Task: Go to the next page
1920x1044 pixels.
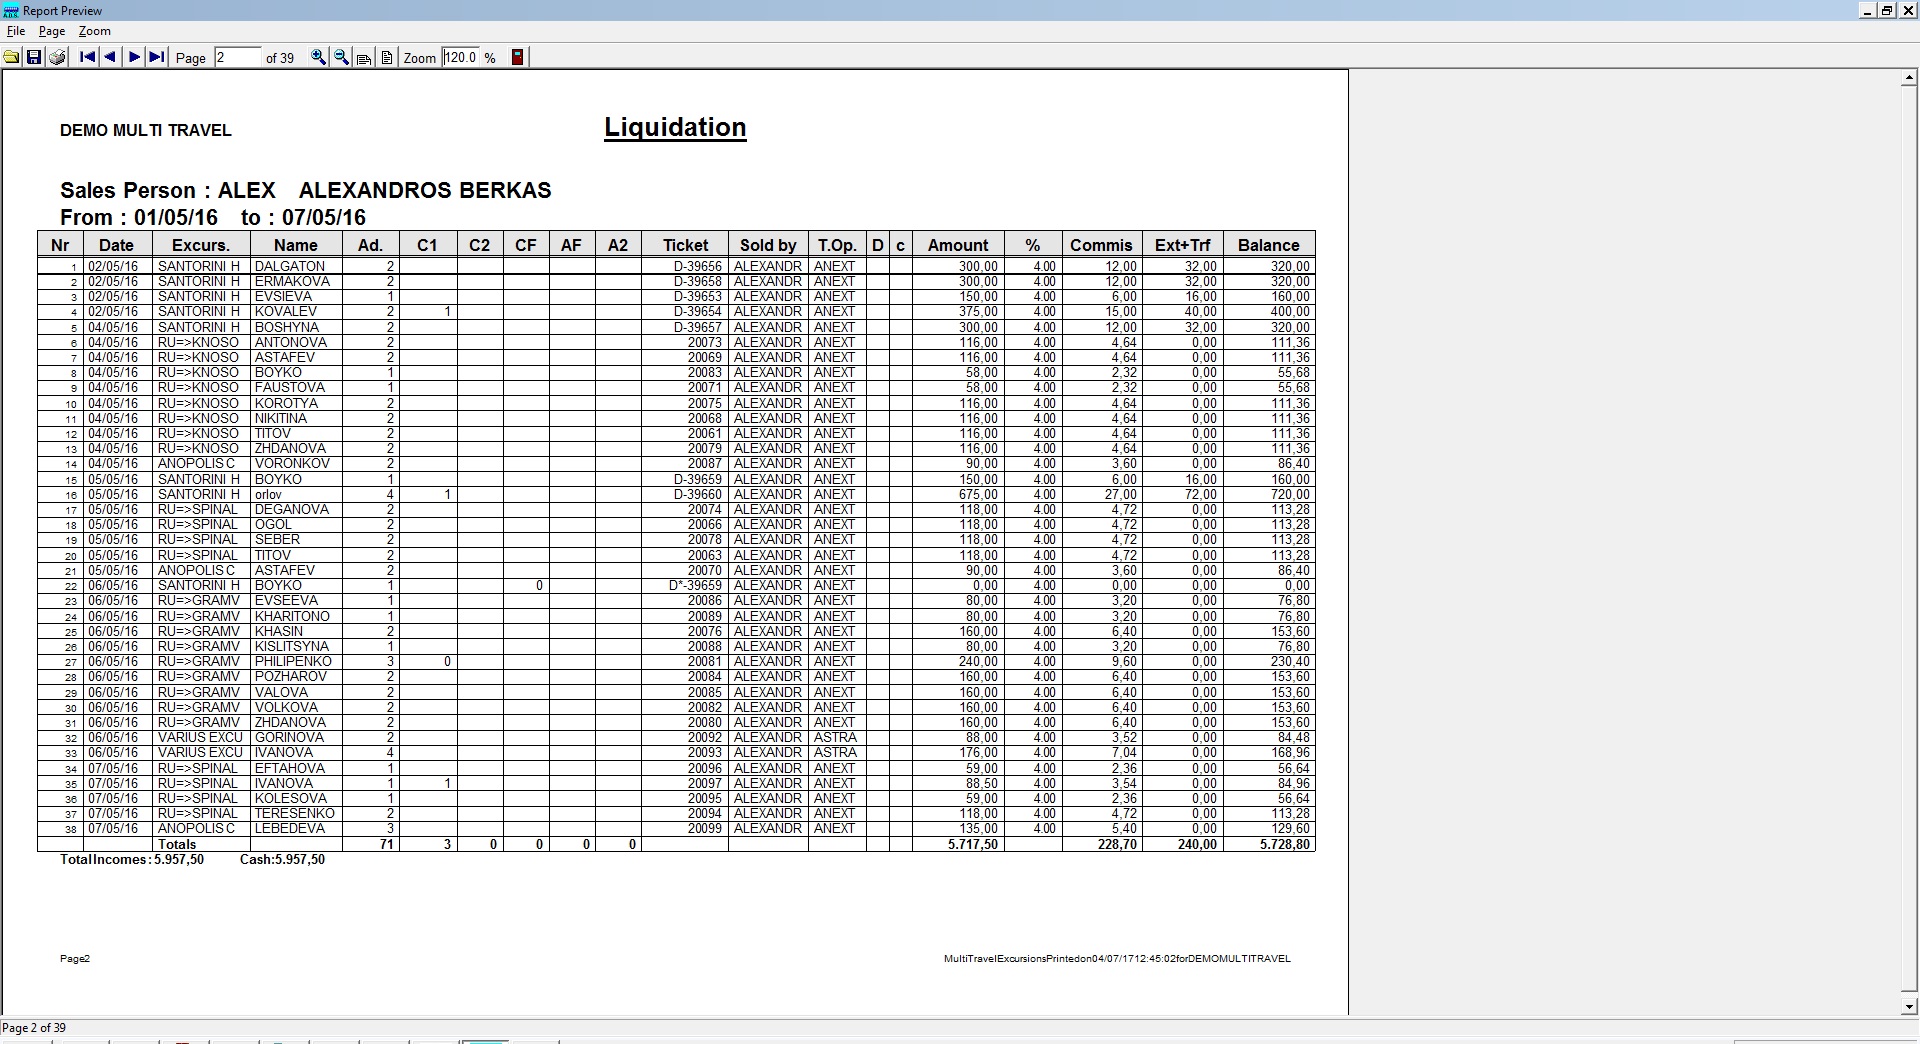Action: (x=133, y=57)
